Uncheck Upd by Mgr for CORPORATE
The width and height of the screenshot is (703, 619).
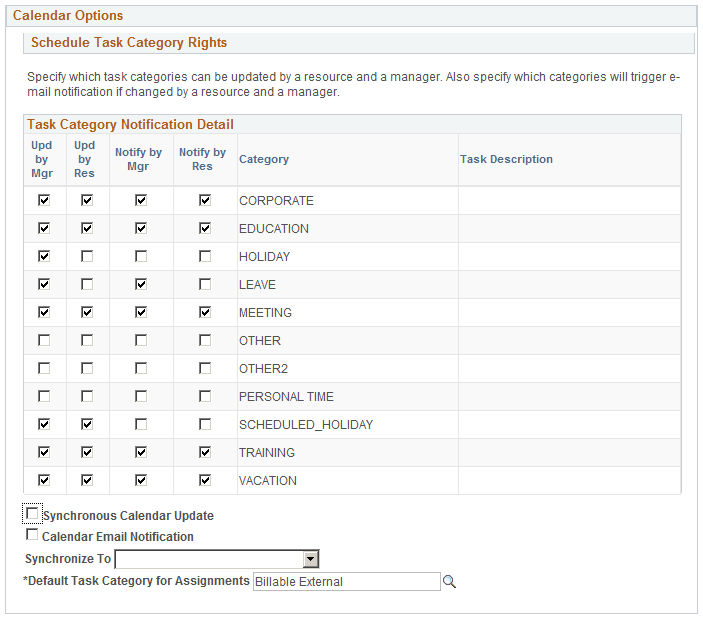pyautogui.click(x=44, y=200)
